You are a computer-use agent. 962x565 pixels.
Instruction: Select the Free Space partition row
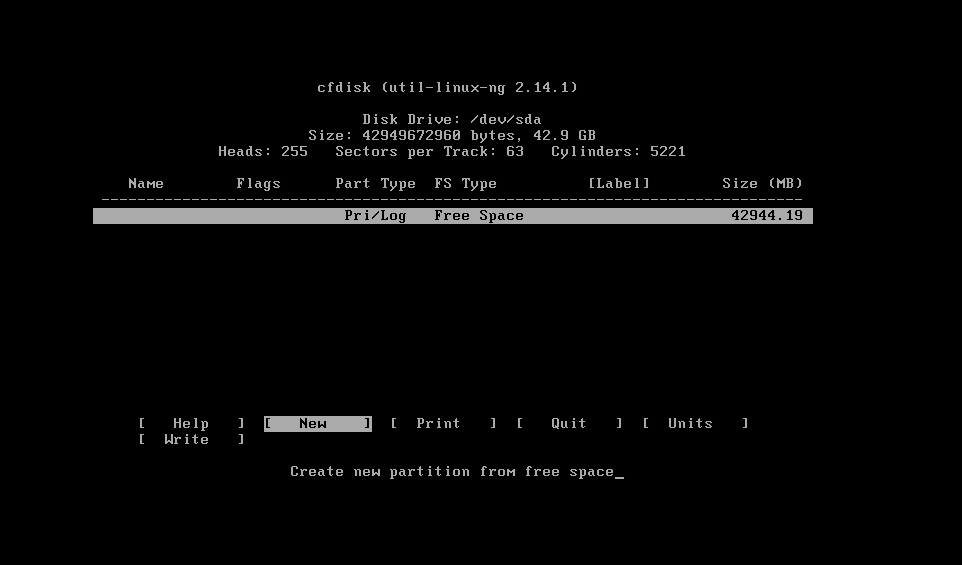[x=453, y=216]
